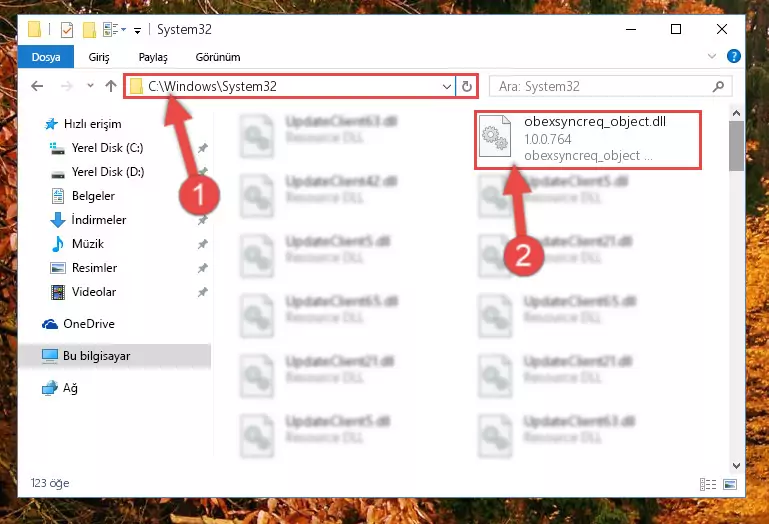Close the System32 window
Image resolution: width=769 pixels, height=524 pixels.
coord(721,29)
